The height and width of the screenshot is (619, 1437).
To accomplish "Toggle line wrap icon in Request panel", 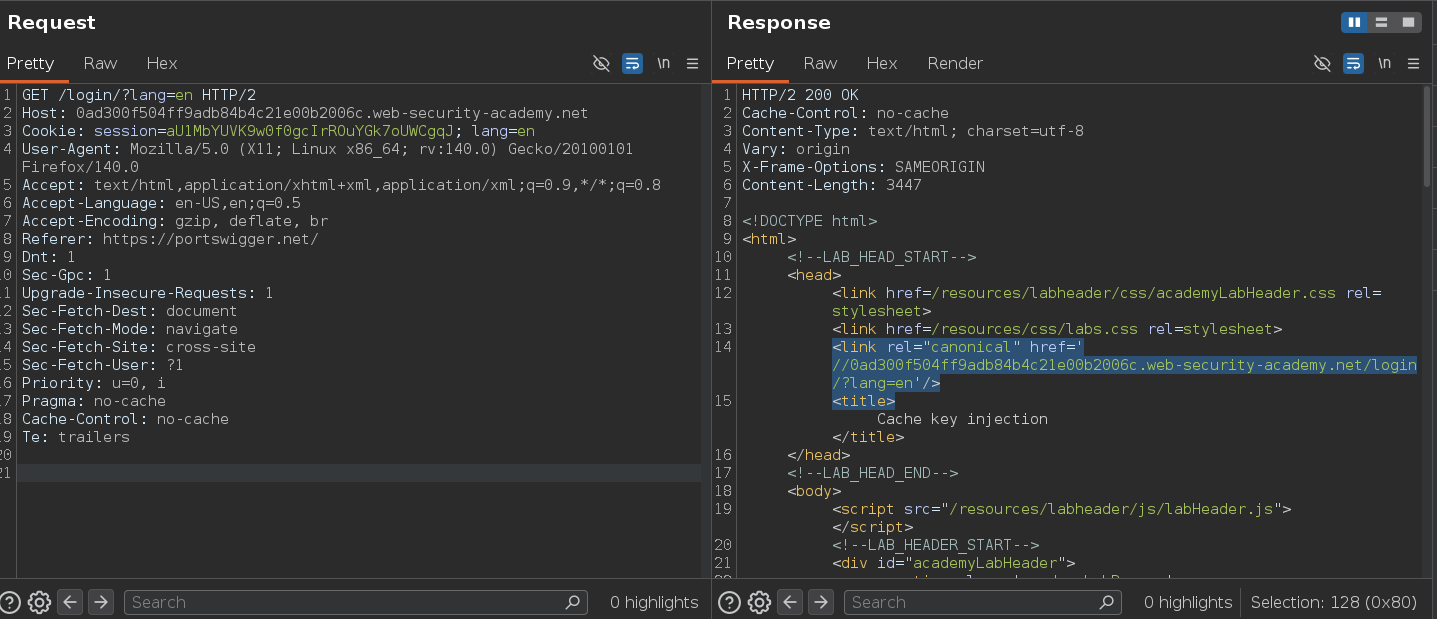I will tap(632, 63).
